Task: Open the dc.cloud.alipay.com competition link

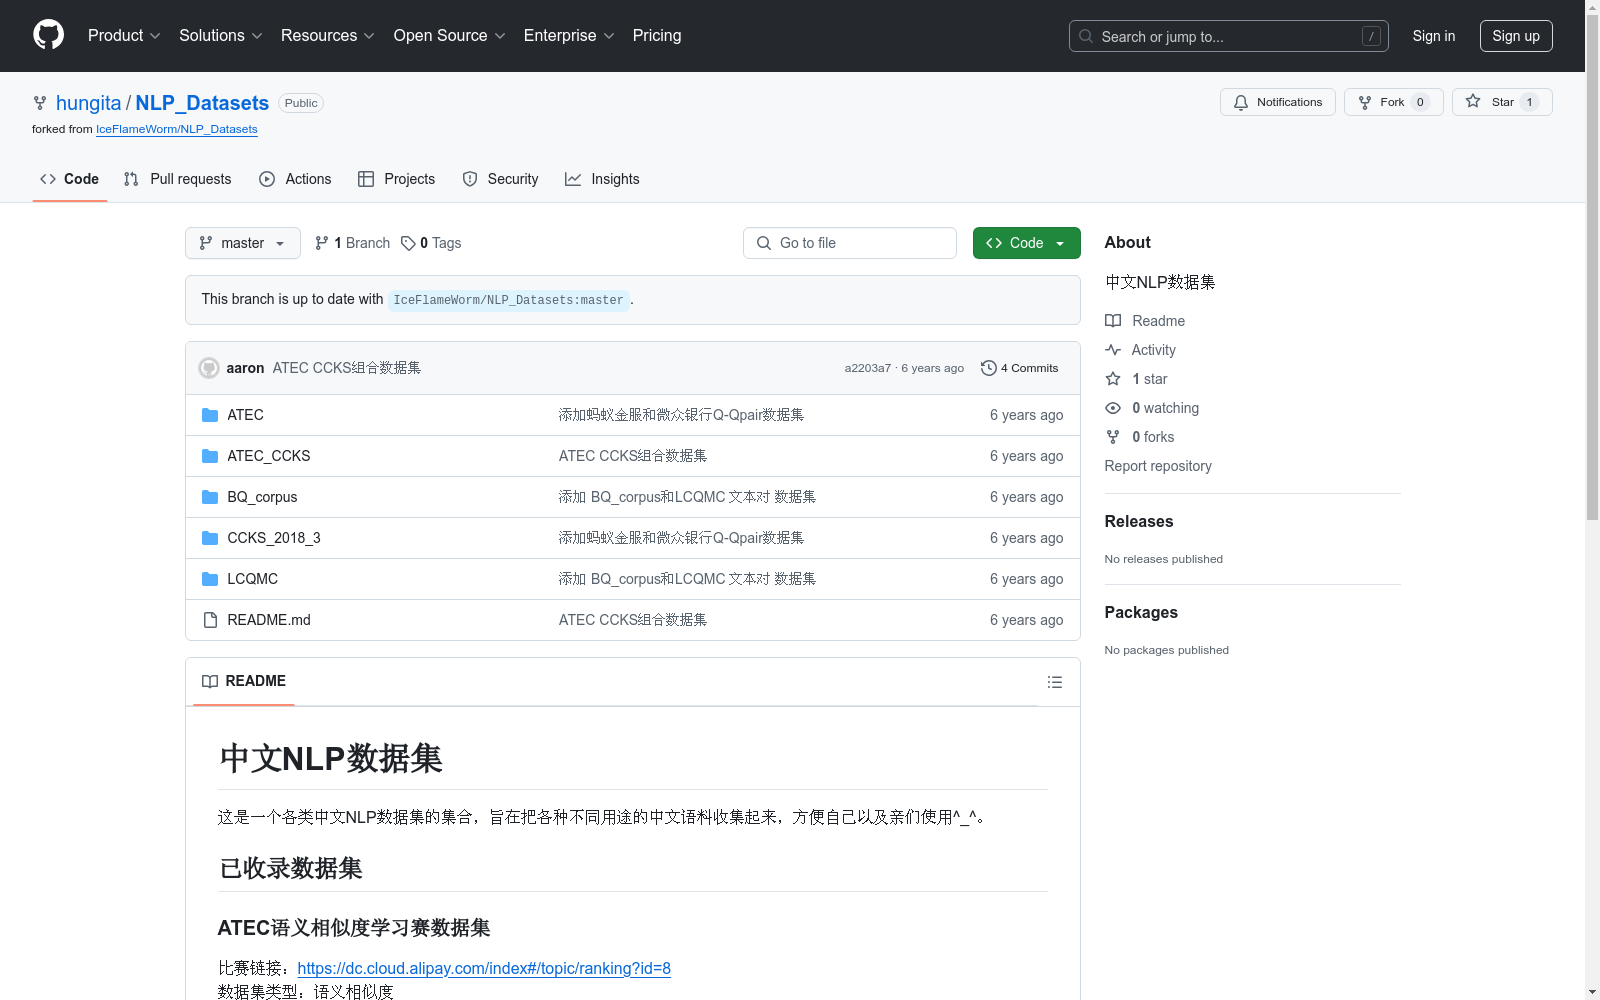Action: [484, 968]
